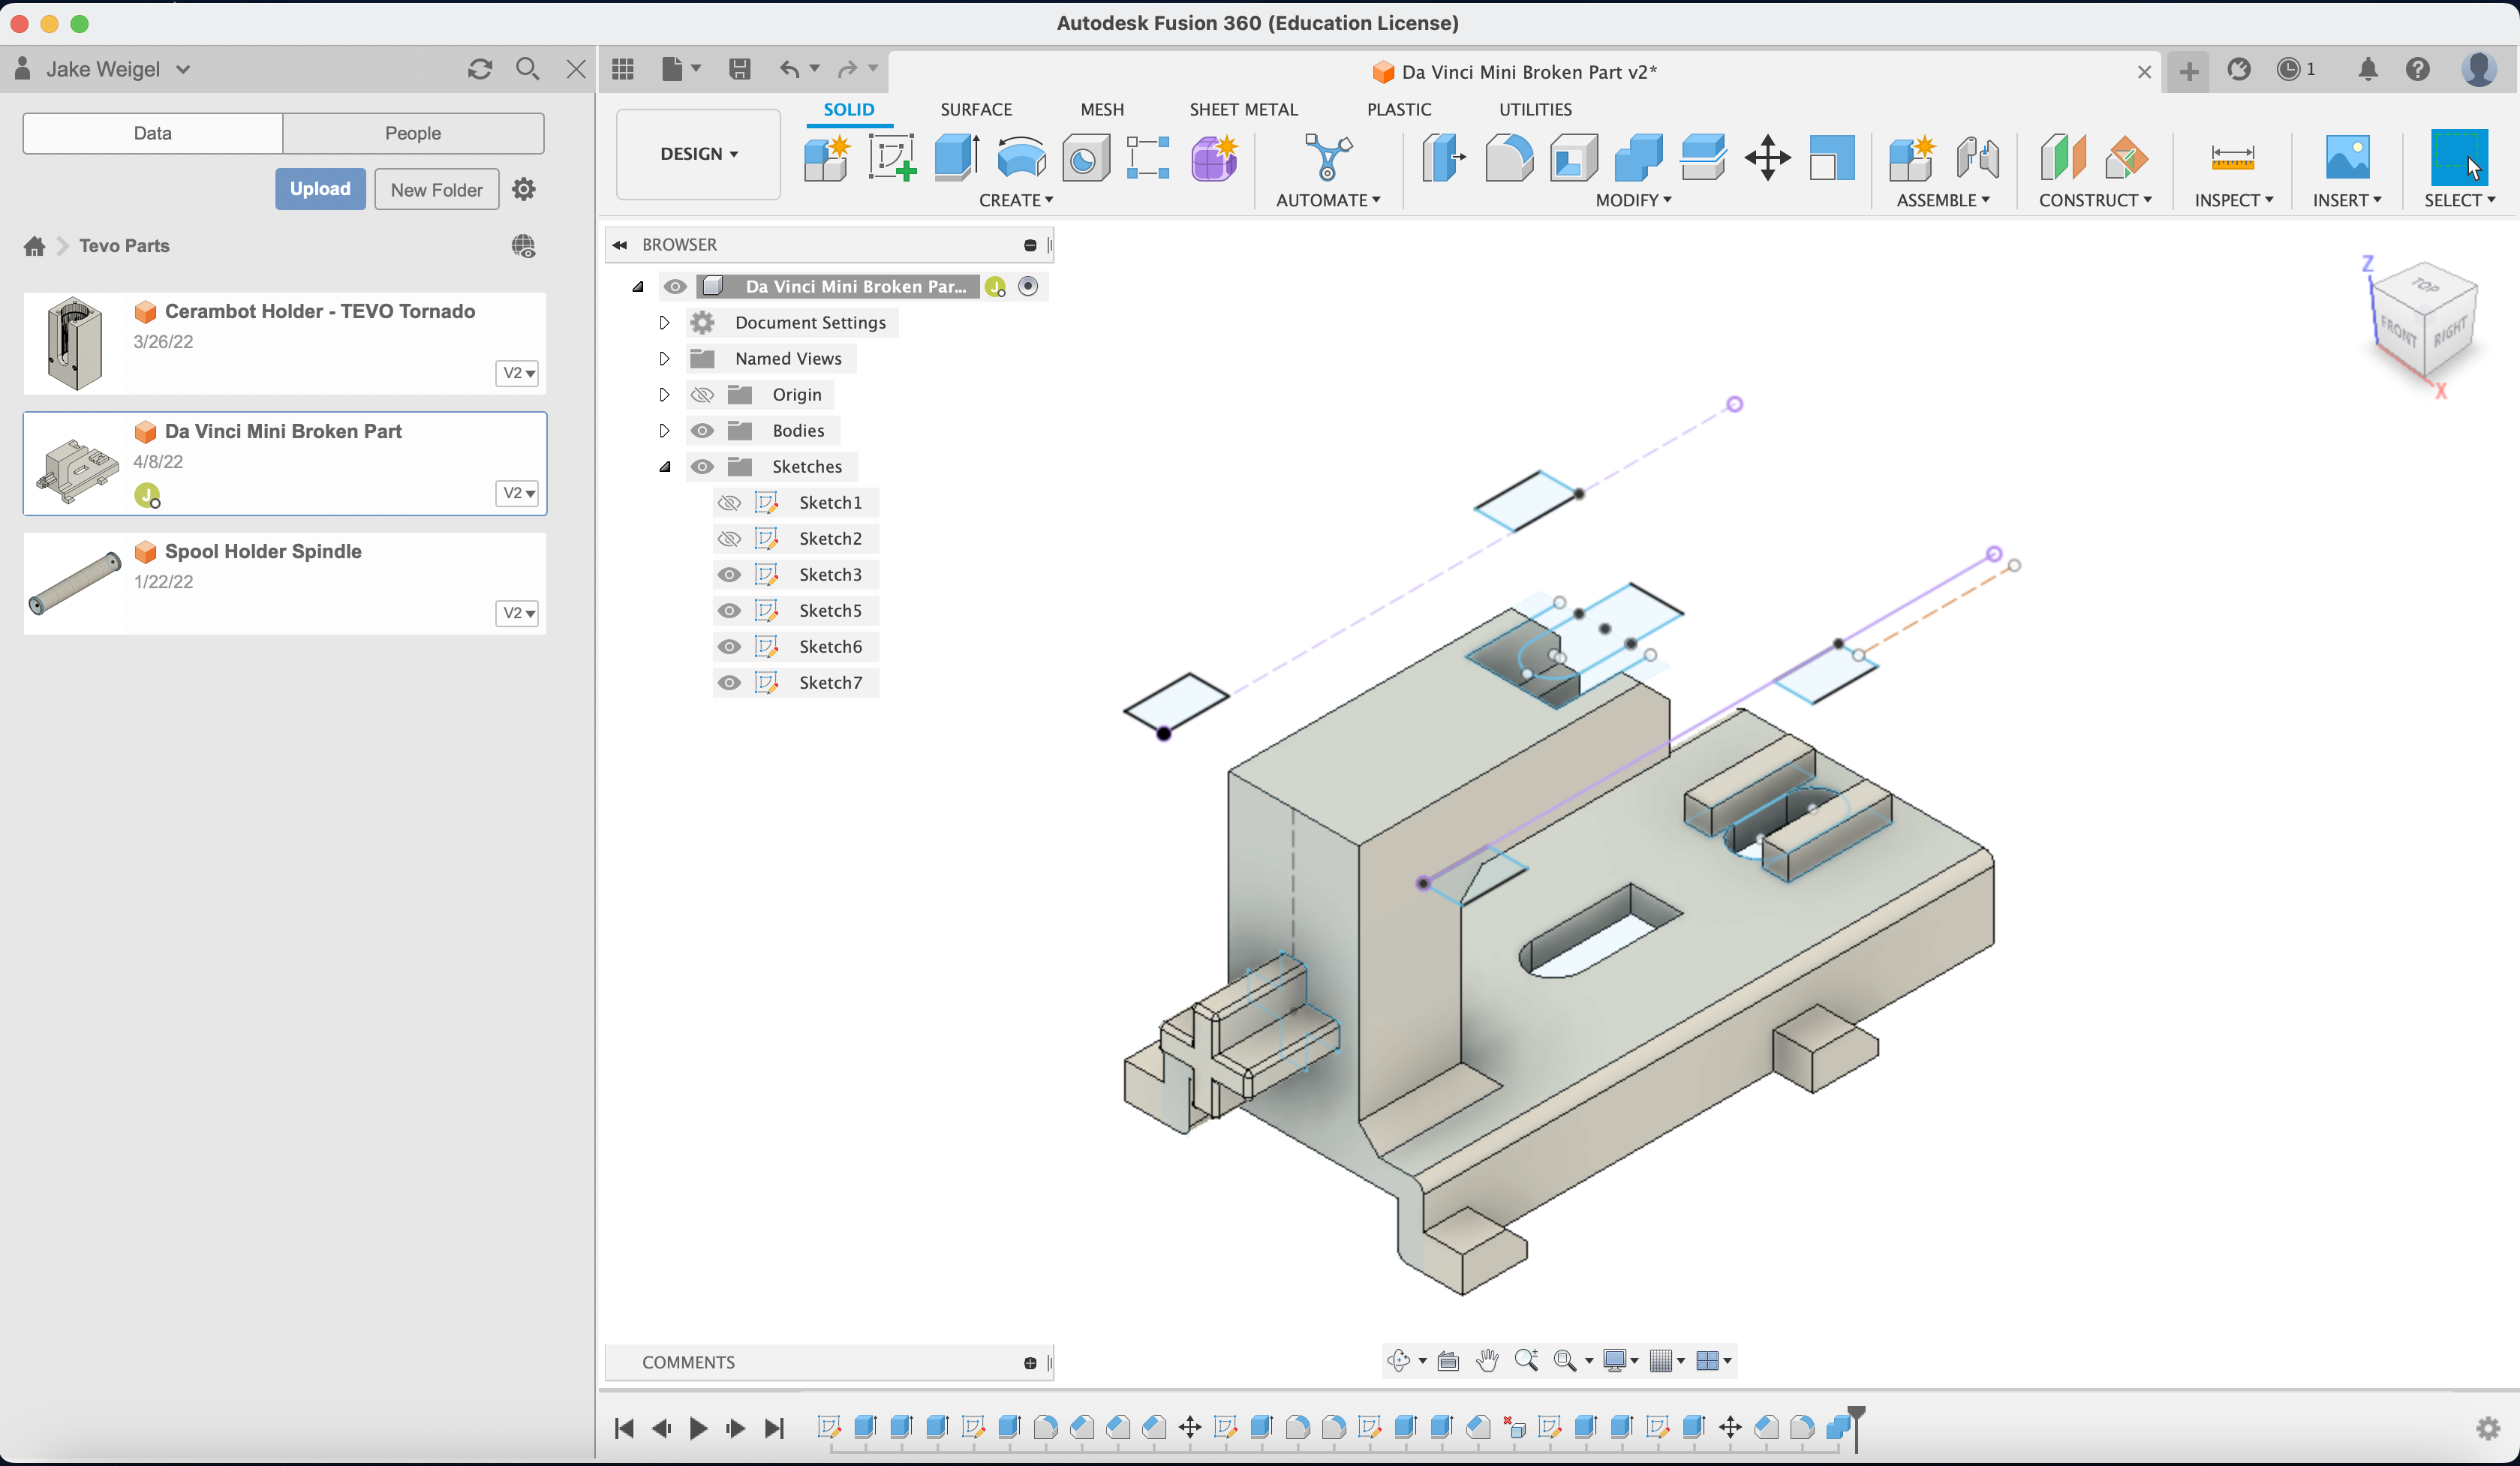Open Cerambot Holder version V2 dropdown
Image resolution: width=2520 pixels, height=1466 pixels.
(x=517, y=373)
